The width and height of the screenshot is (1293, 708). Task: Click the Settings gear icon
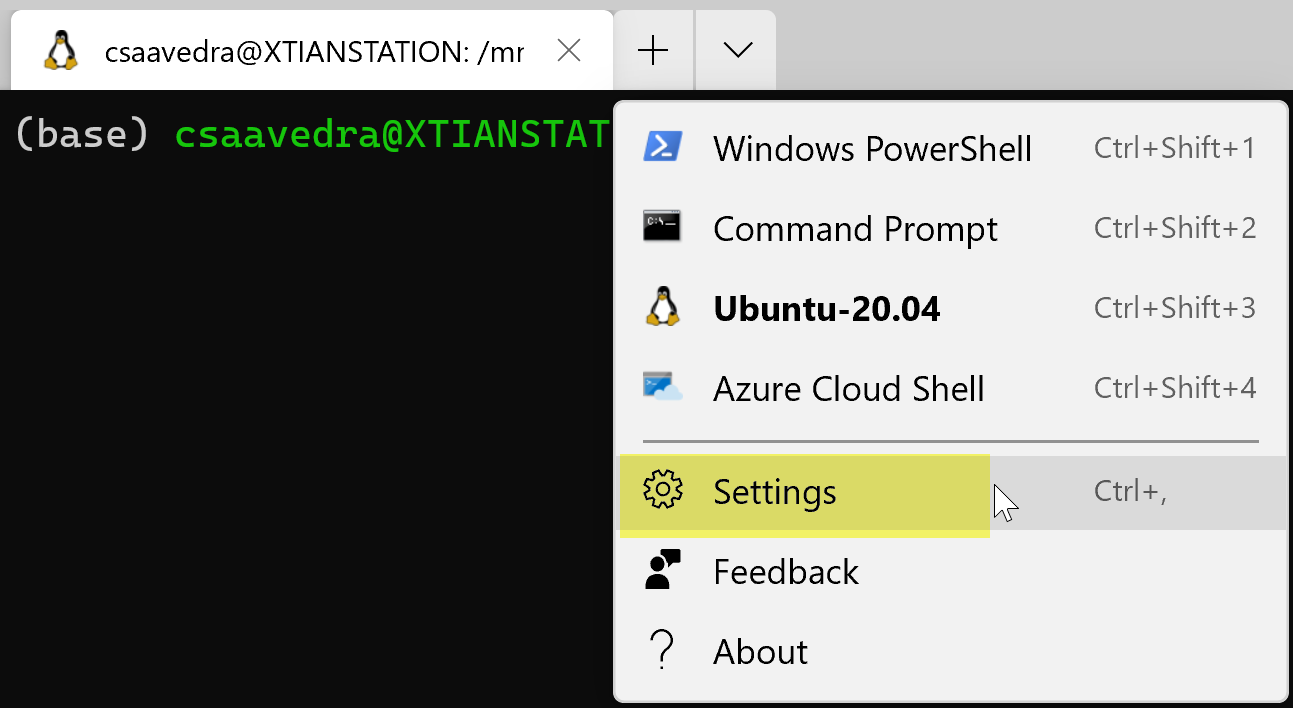tap(662, 490)
